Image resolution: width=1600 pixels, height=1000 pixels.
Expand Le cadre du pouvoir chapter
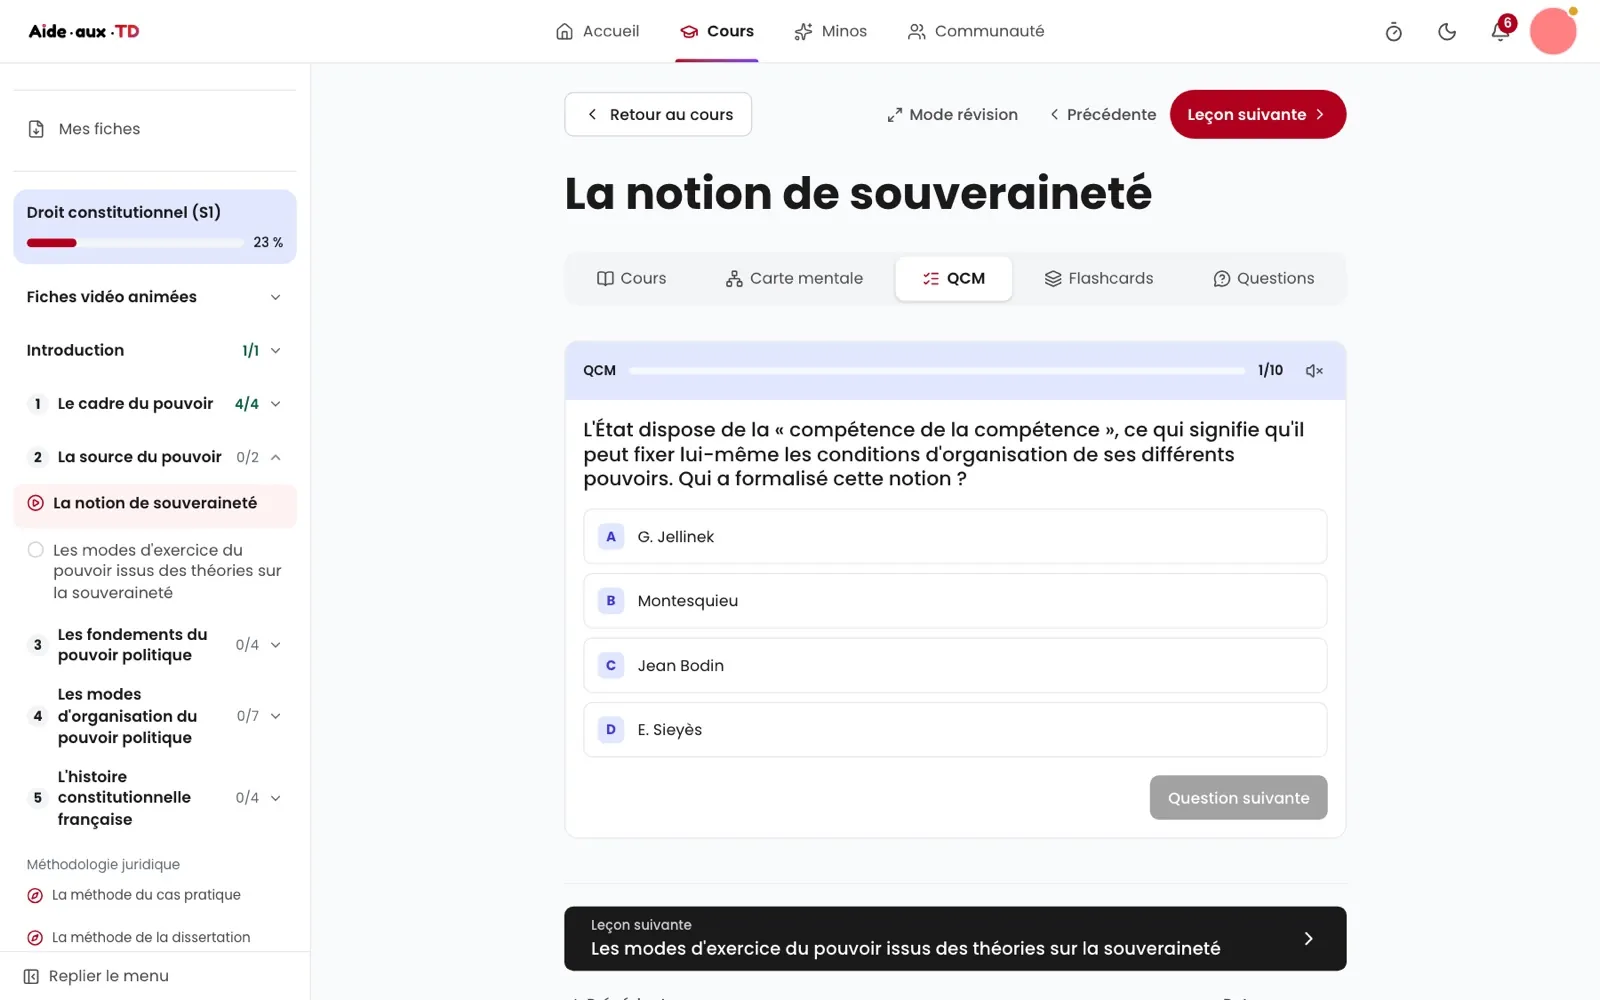[x=155, y=404]
